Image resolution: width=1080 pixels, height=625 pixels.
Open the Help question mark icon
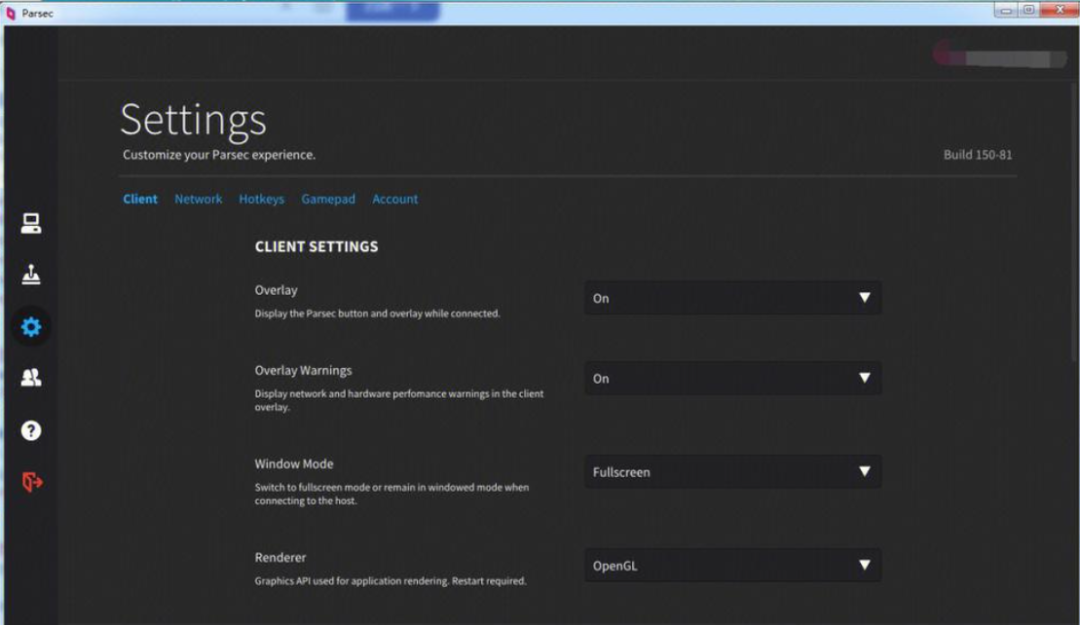31,431
